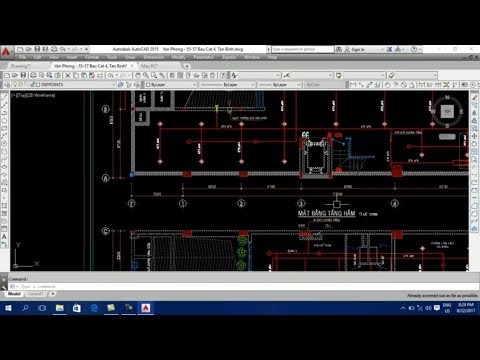Open the Format menu

[92, 57]
